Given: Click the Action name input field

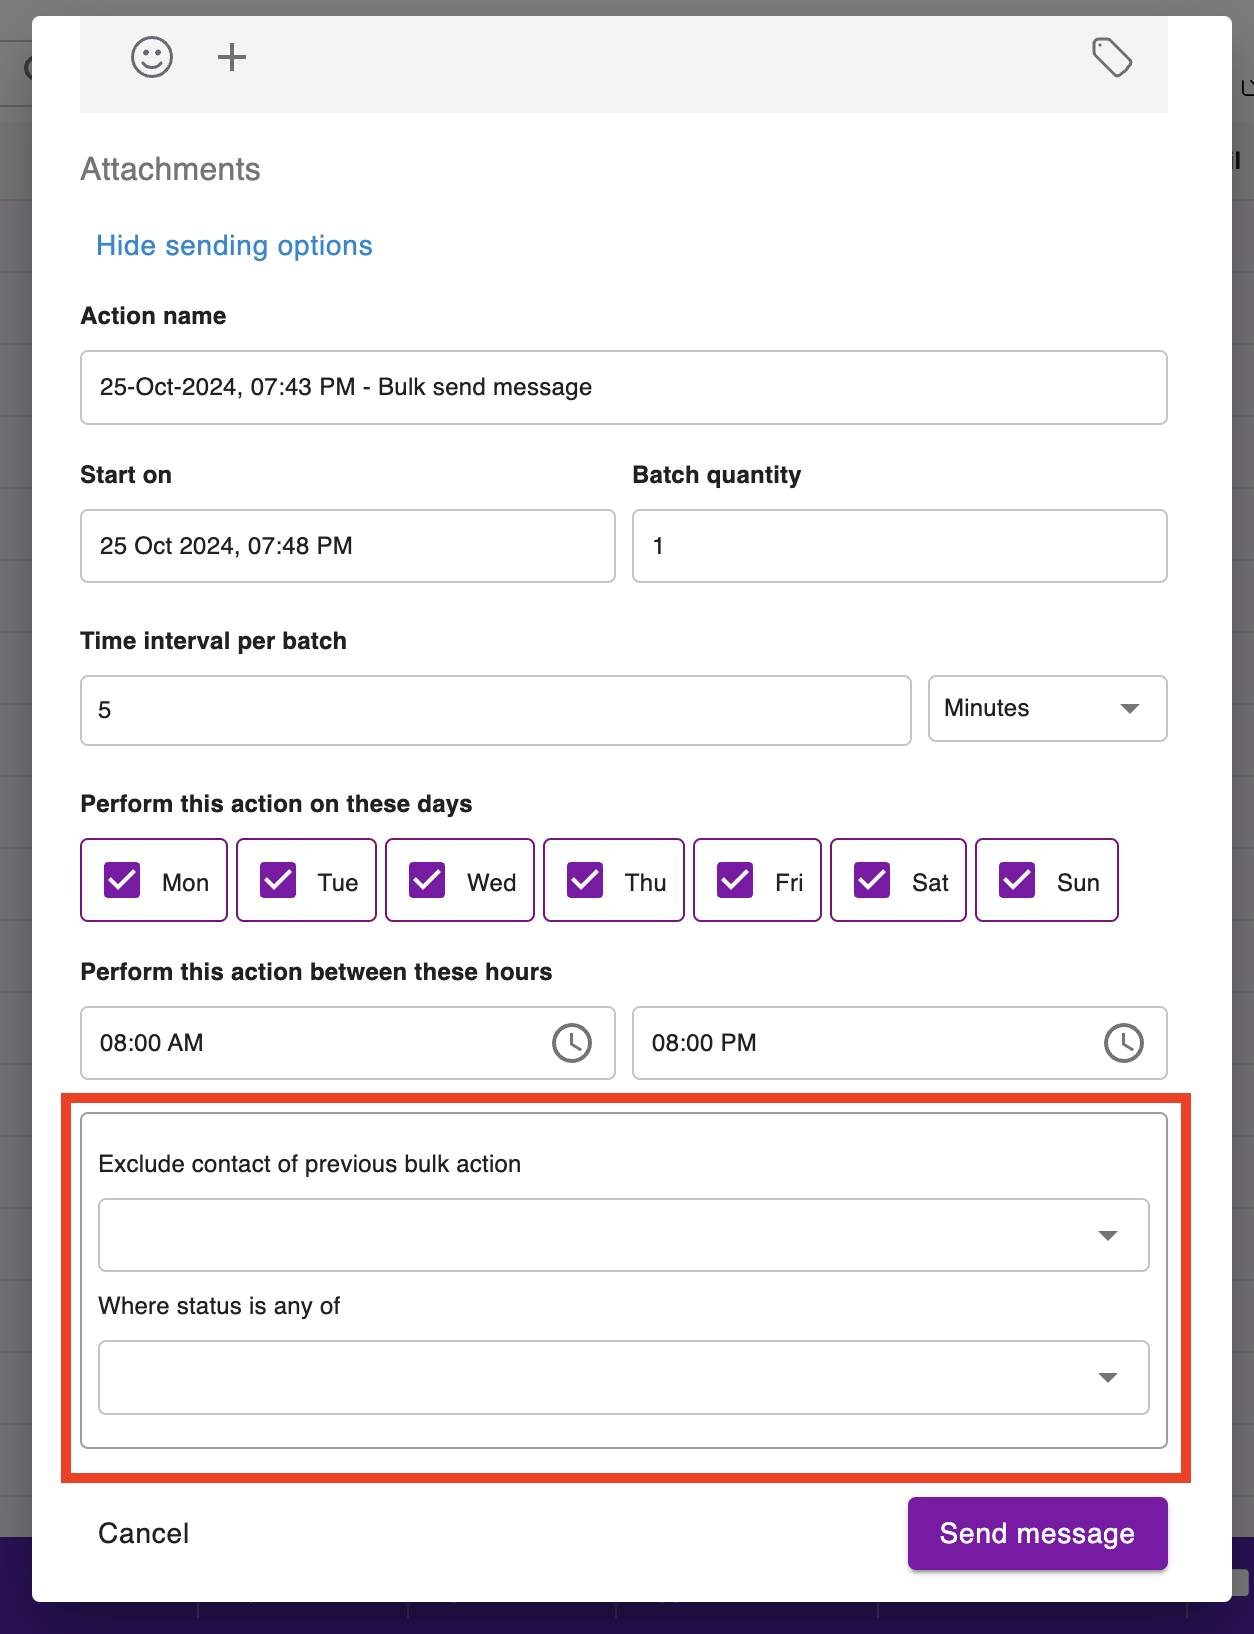Looking at the screenshot, I should tap(623, 387).
